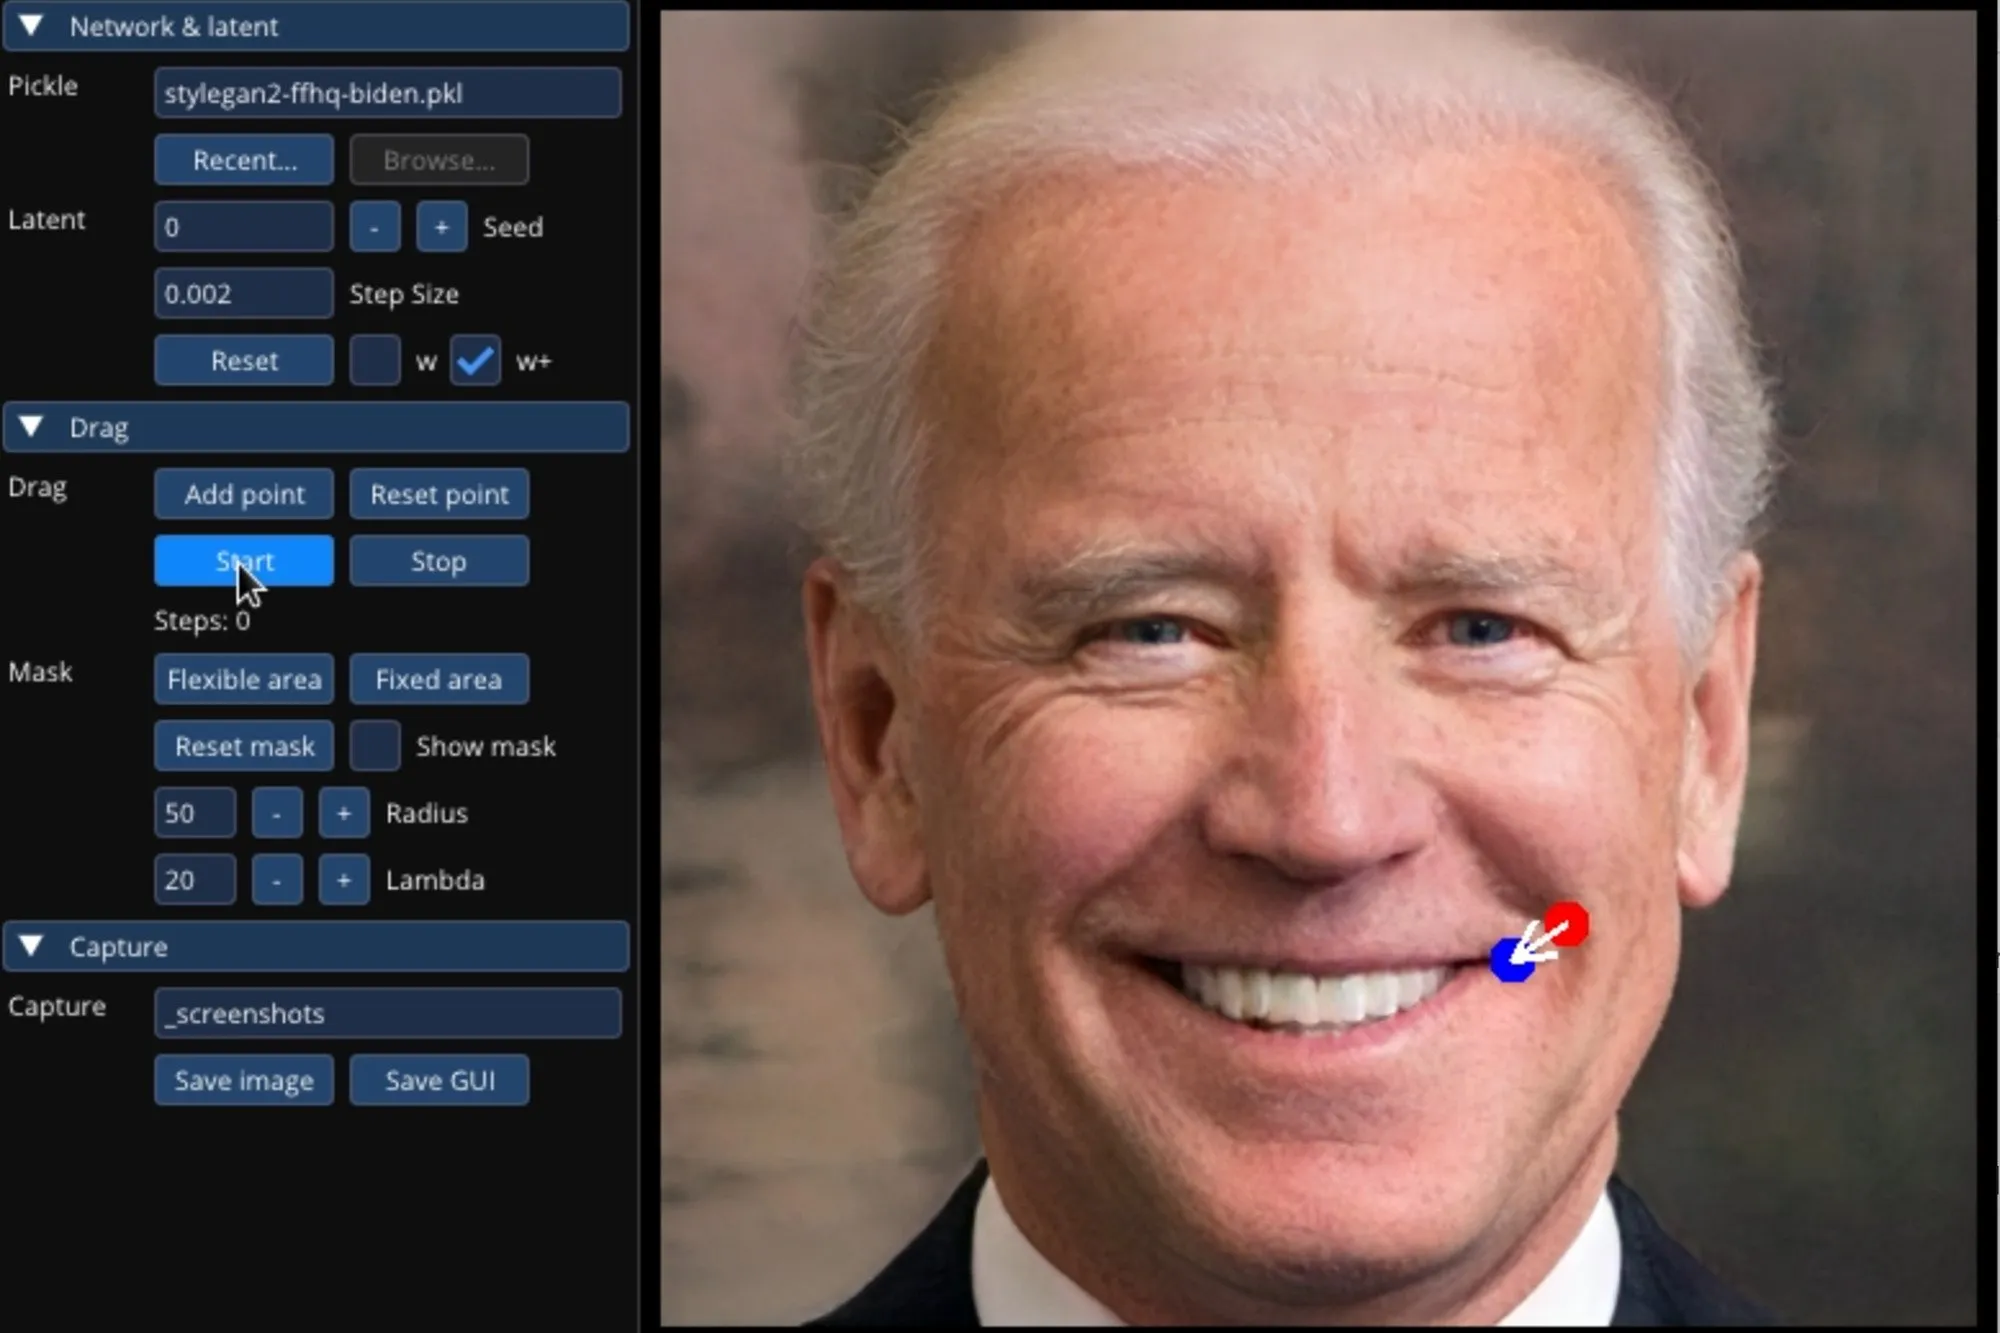
Task: Click the Save GUI capture icon
Action: (x=437, y=1079)
